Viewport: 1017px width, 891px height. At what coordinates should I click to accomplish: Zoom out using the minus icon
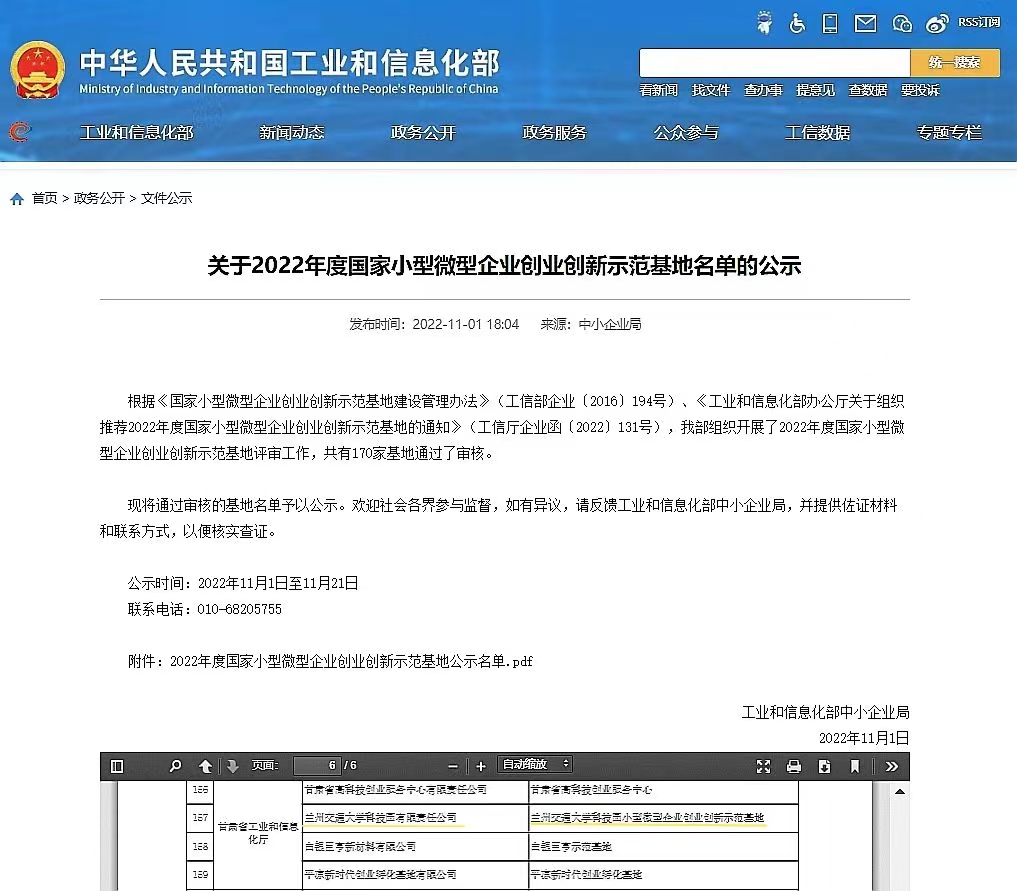click(453, 766)
